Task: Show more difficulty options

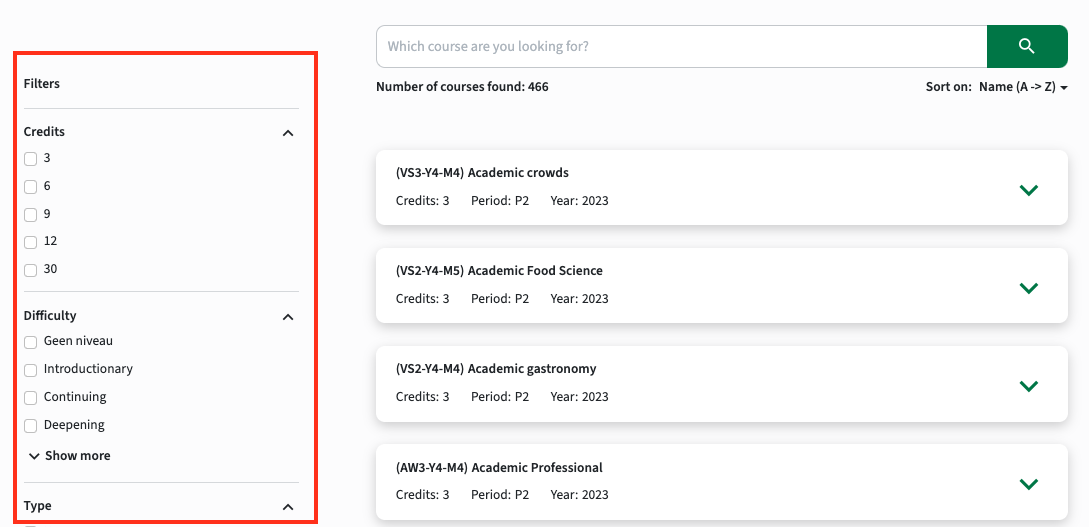Action: 69,455
